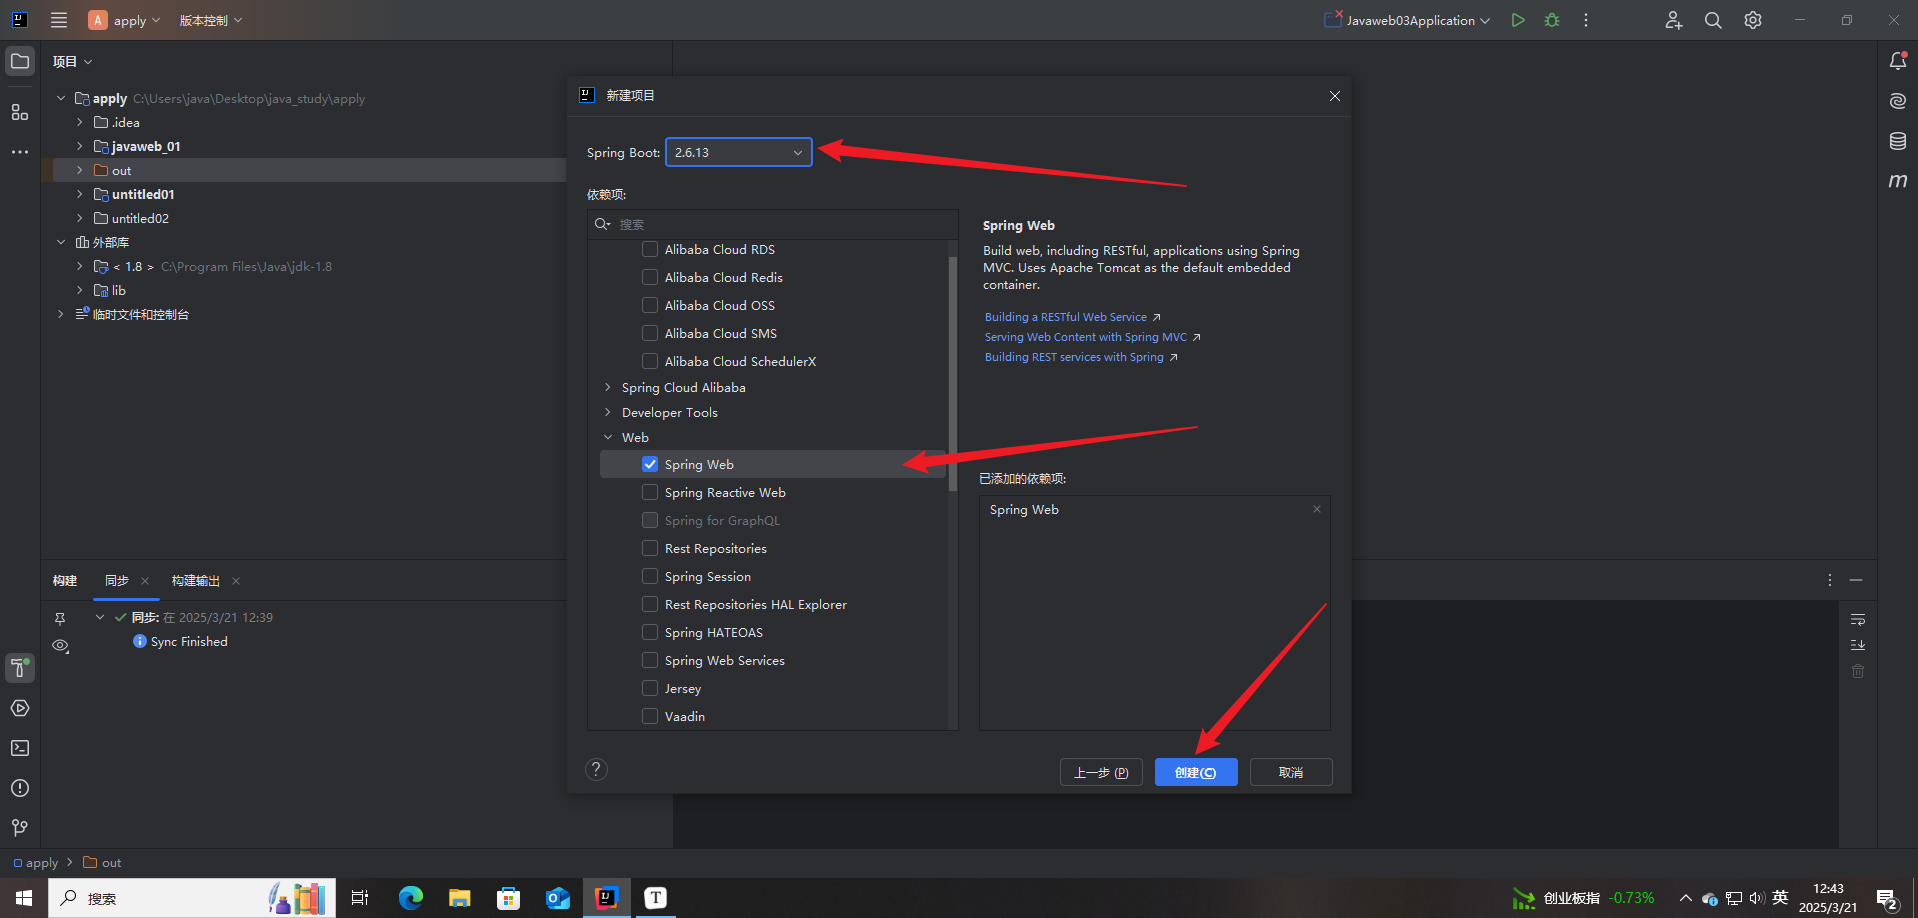Toggle the build view eye icon
The height and width of the screenshot is (918, 1918).
click(x=60, y=646)
